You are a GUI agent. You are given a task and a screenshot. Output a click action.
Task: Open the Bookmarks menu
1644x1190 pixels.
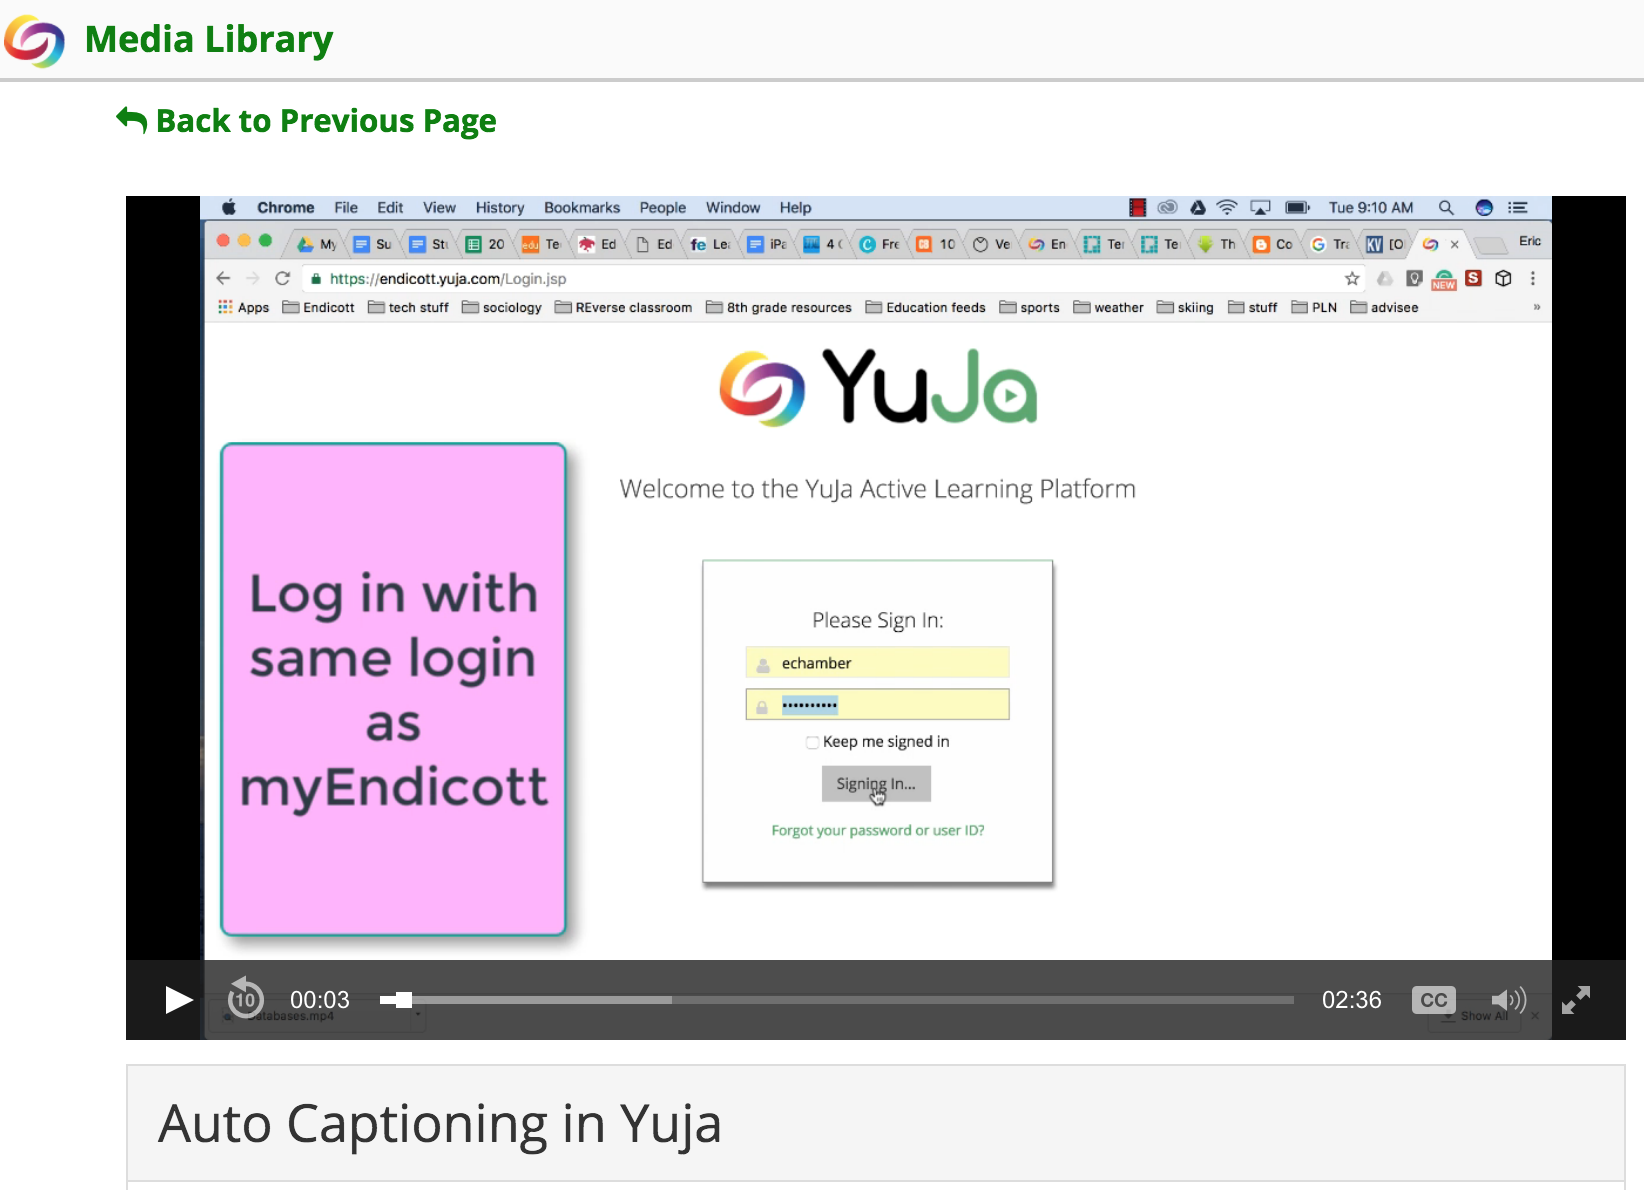click(581, 208)
